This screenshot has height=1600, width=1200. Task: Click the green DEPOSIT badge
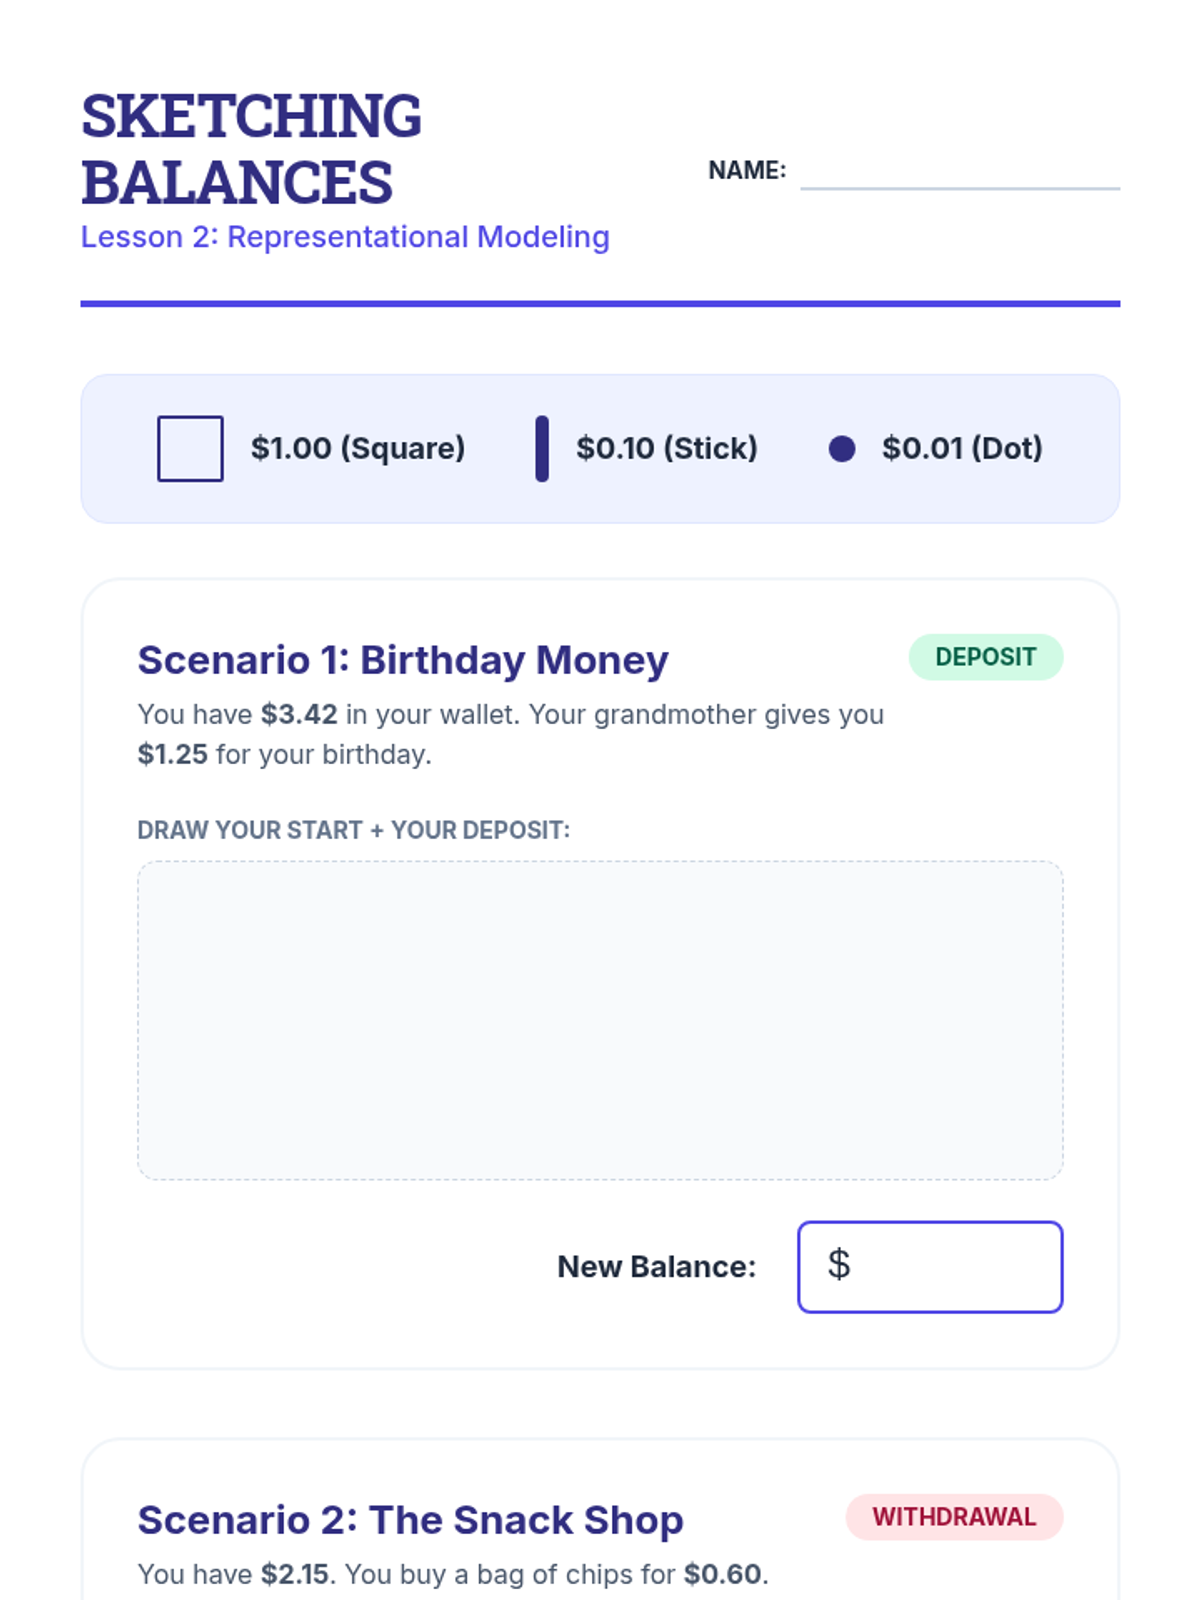[x=986, y=657]
